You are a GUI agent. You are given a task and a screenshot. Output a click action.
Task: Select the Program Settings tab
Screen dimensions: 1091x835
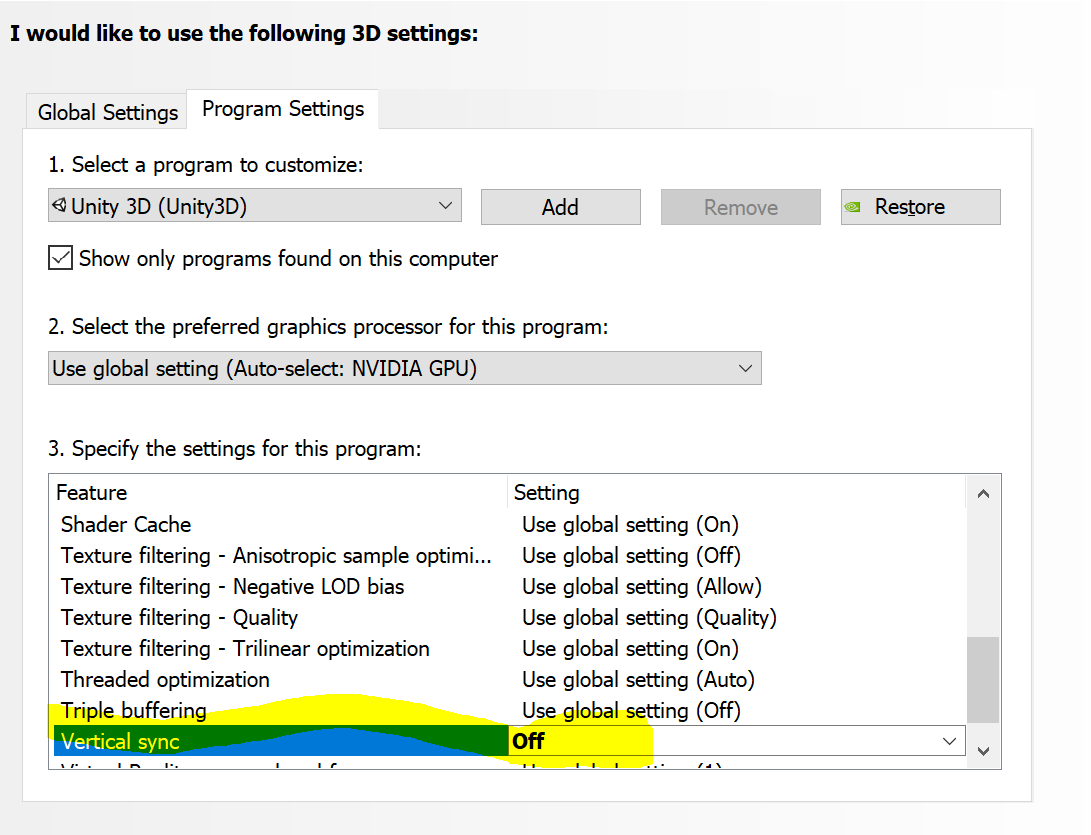283,109
